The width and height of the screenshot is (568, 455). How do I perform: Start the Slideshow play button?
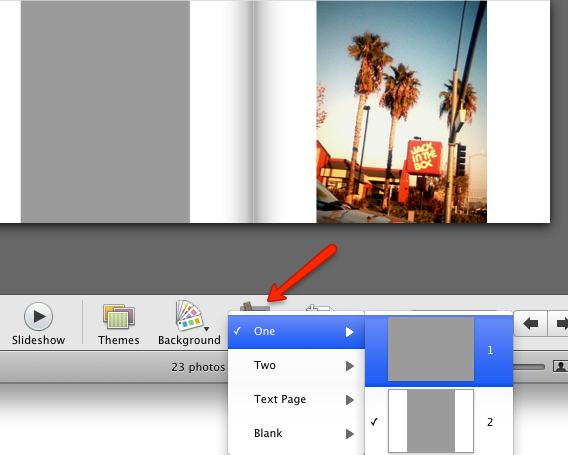point(38,317)
